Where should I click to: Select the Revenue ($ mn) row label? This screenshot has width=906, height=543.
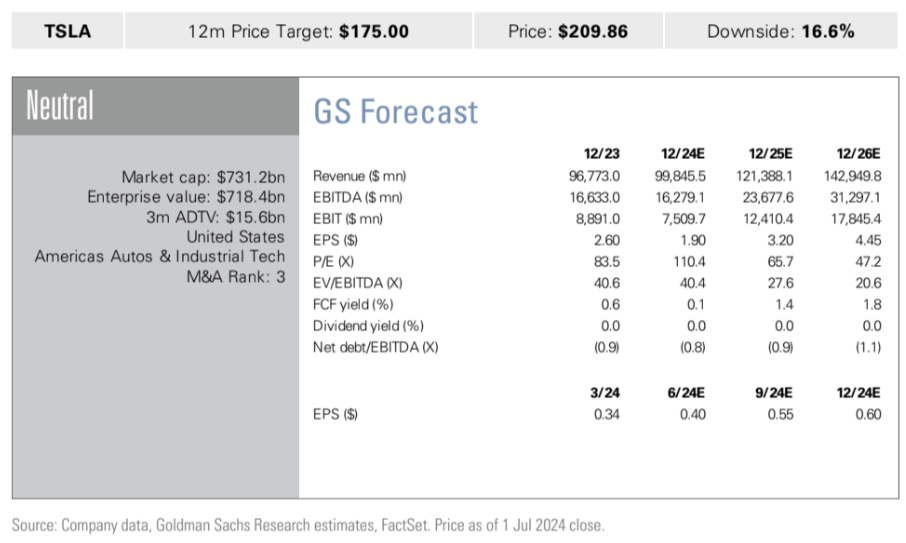359,176
